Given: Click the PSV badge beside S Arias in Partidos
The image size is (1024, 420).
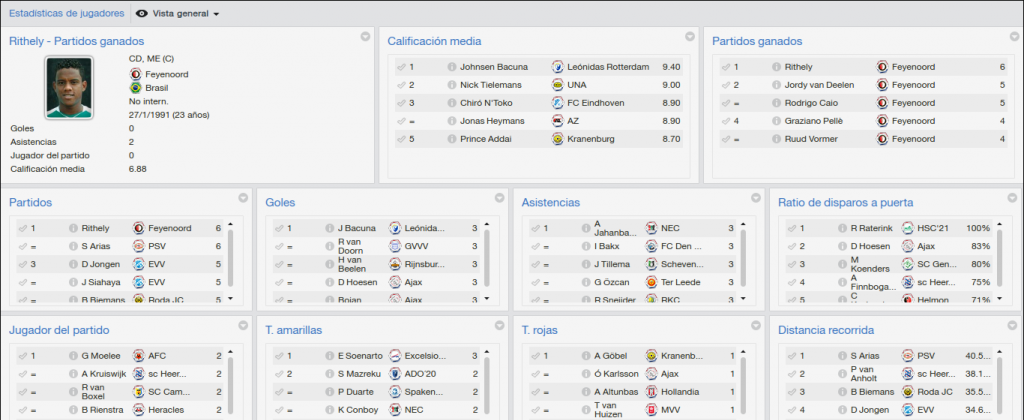Looking at the screenshot, I should tap(138, 246).
